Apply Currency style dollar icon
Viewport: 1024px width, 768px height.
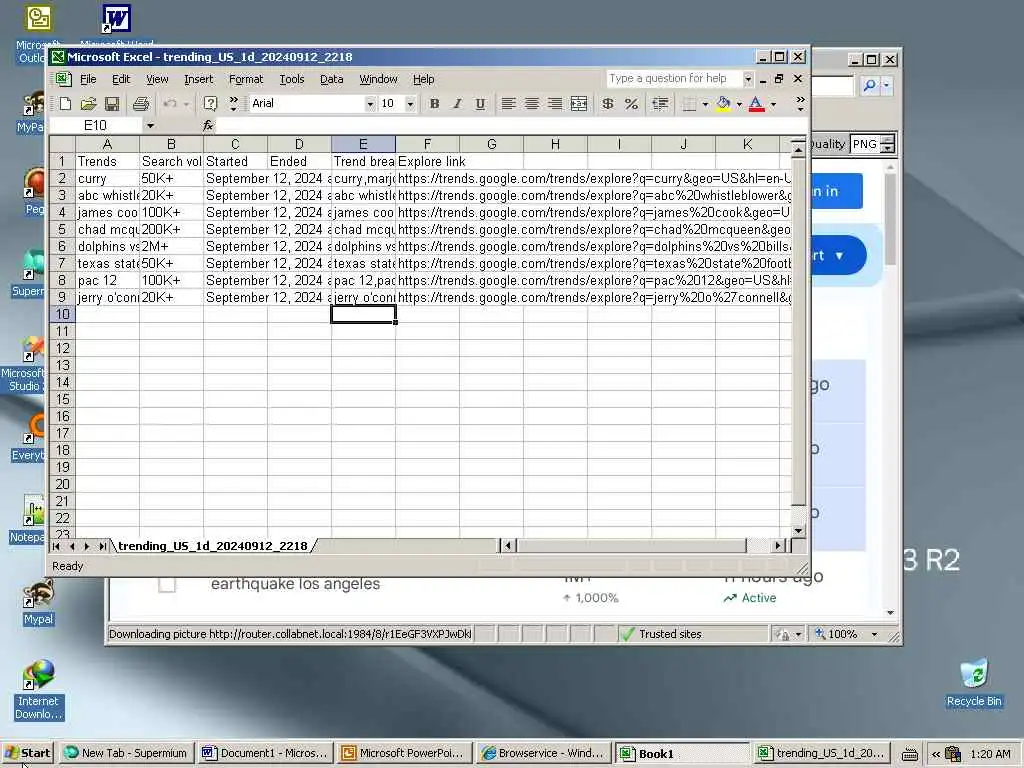pos(607,103)
